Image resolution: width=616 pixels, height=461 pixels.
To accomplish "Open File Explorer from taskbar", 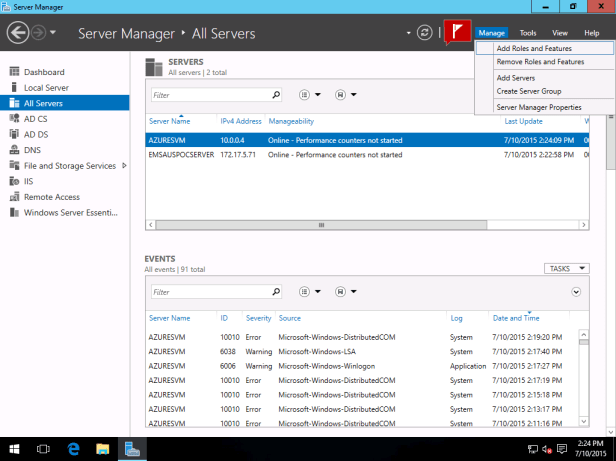I will [103, 449].
